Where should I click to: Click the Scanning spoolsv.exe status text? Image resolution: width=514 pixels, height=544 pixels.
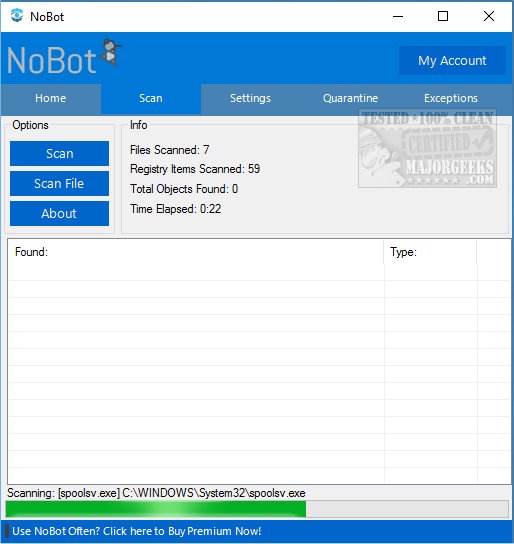tap(156, 493)
